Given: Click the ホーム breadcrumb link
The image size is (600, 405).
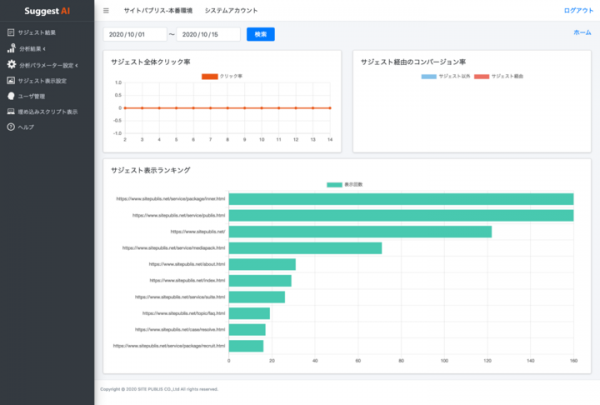Looking at the screenshot, I should 582,33.
